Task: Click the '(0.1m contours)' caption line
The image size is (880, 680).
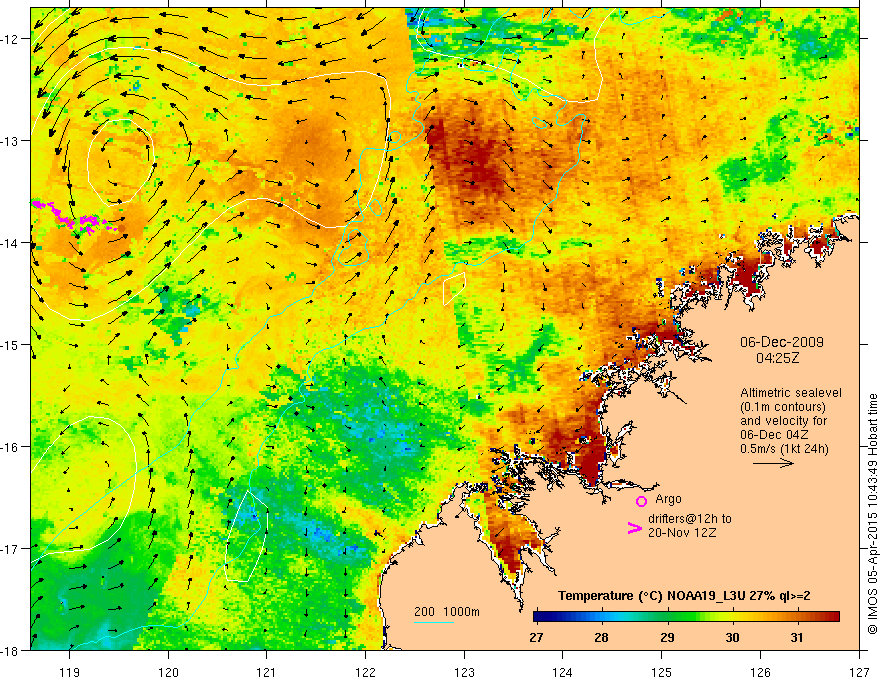Action: click(783, 407)
